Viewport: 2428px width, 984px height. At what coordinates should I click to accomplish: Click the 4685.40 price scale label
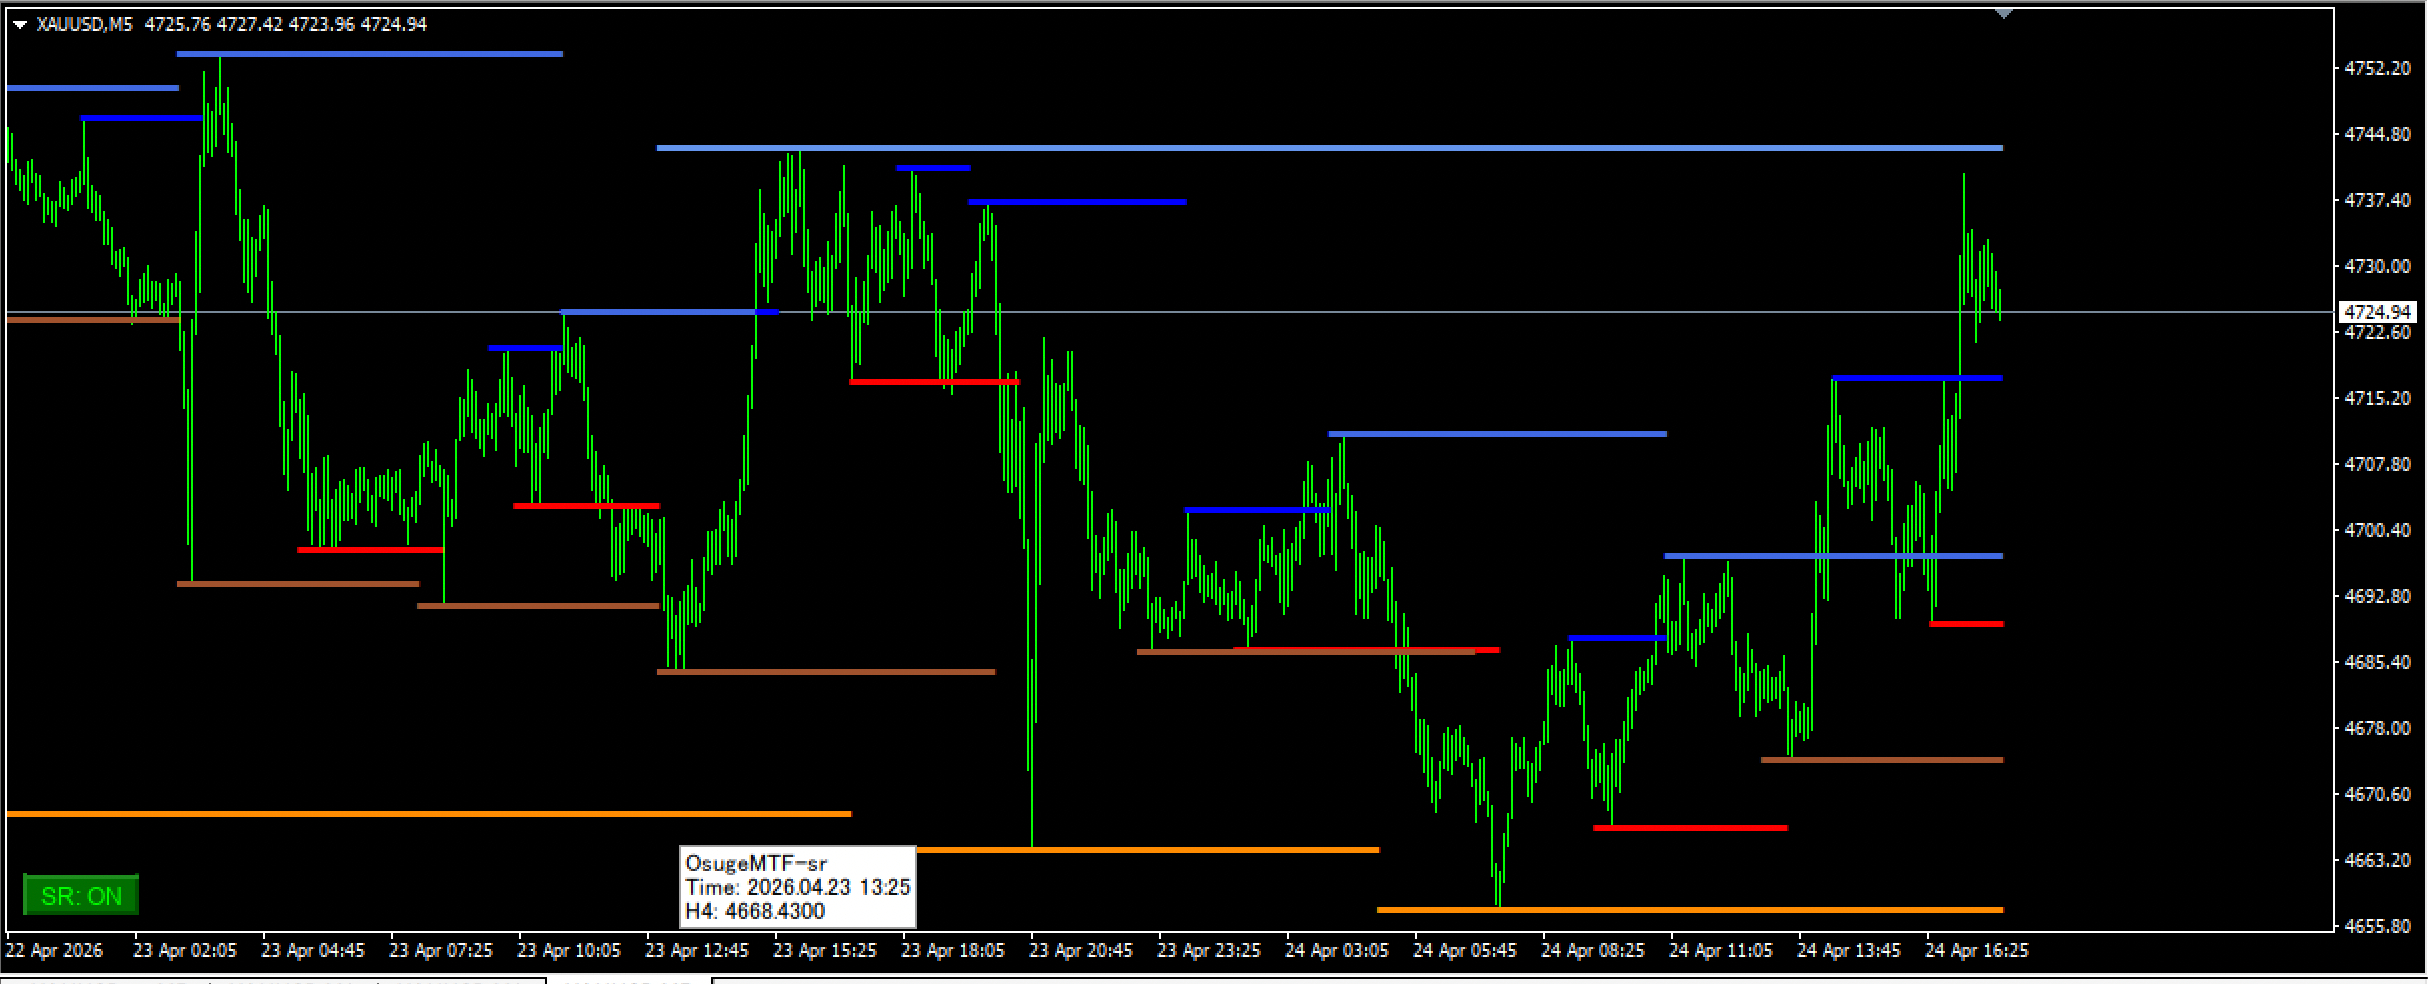[2378, 662]
